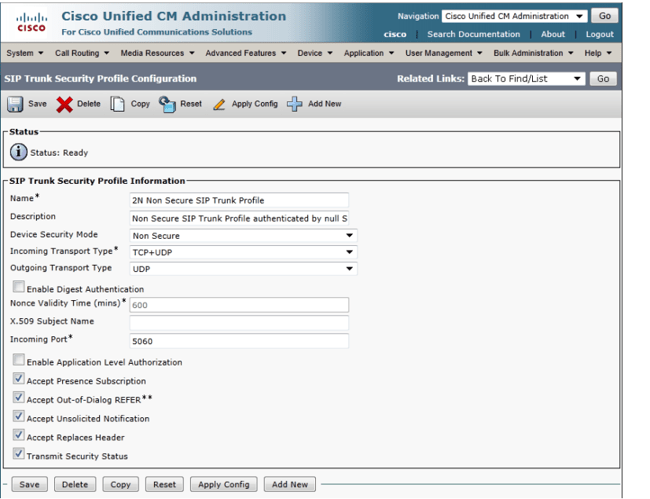The height and width of the screenshot is (499, 650).
Task: Uncheck Accept Replaces Header
Action: 18,434
